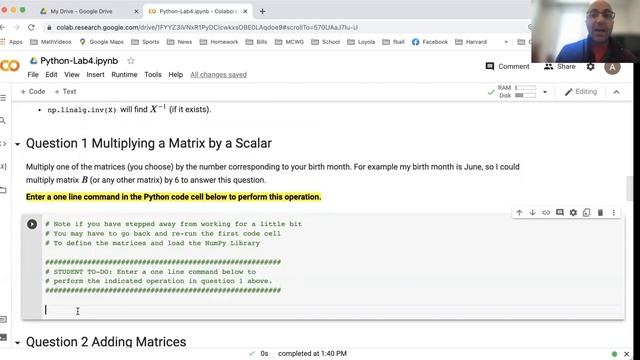Run the Question 1 code cell
This screenshot has height=360, width=640.
coord(32,224)
